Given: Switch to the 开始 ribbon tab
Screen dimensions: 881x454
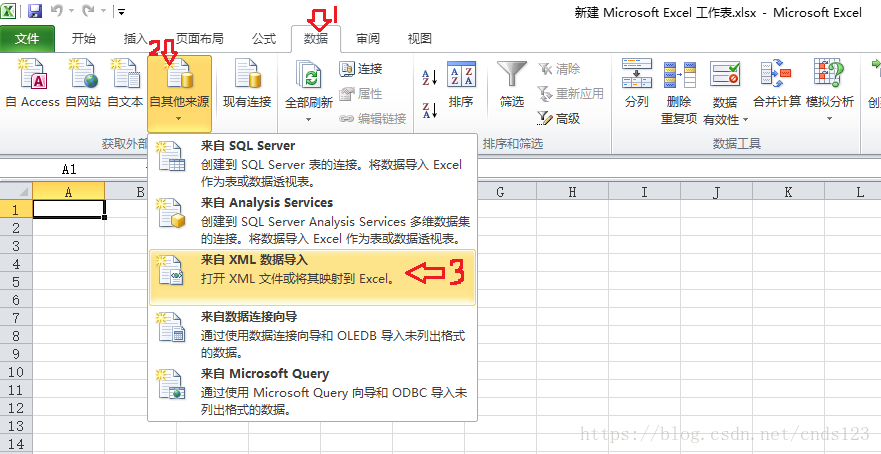Looking at the screenshot, I should (x=84, y=39).
